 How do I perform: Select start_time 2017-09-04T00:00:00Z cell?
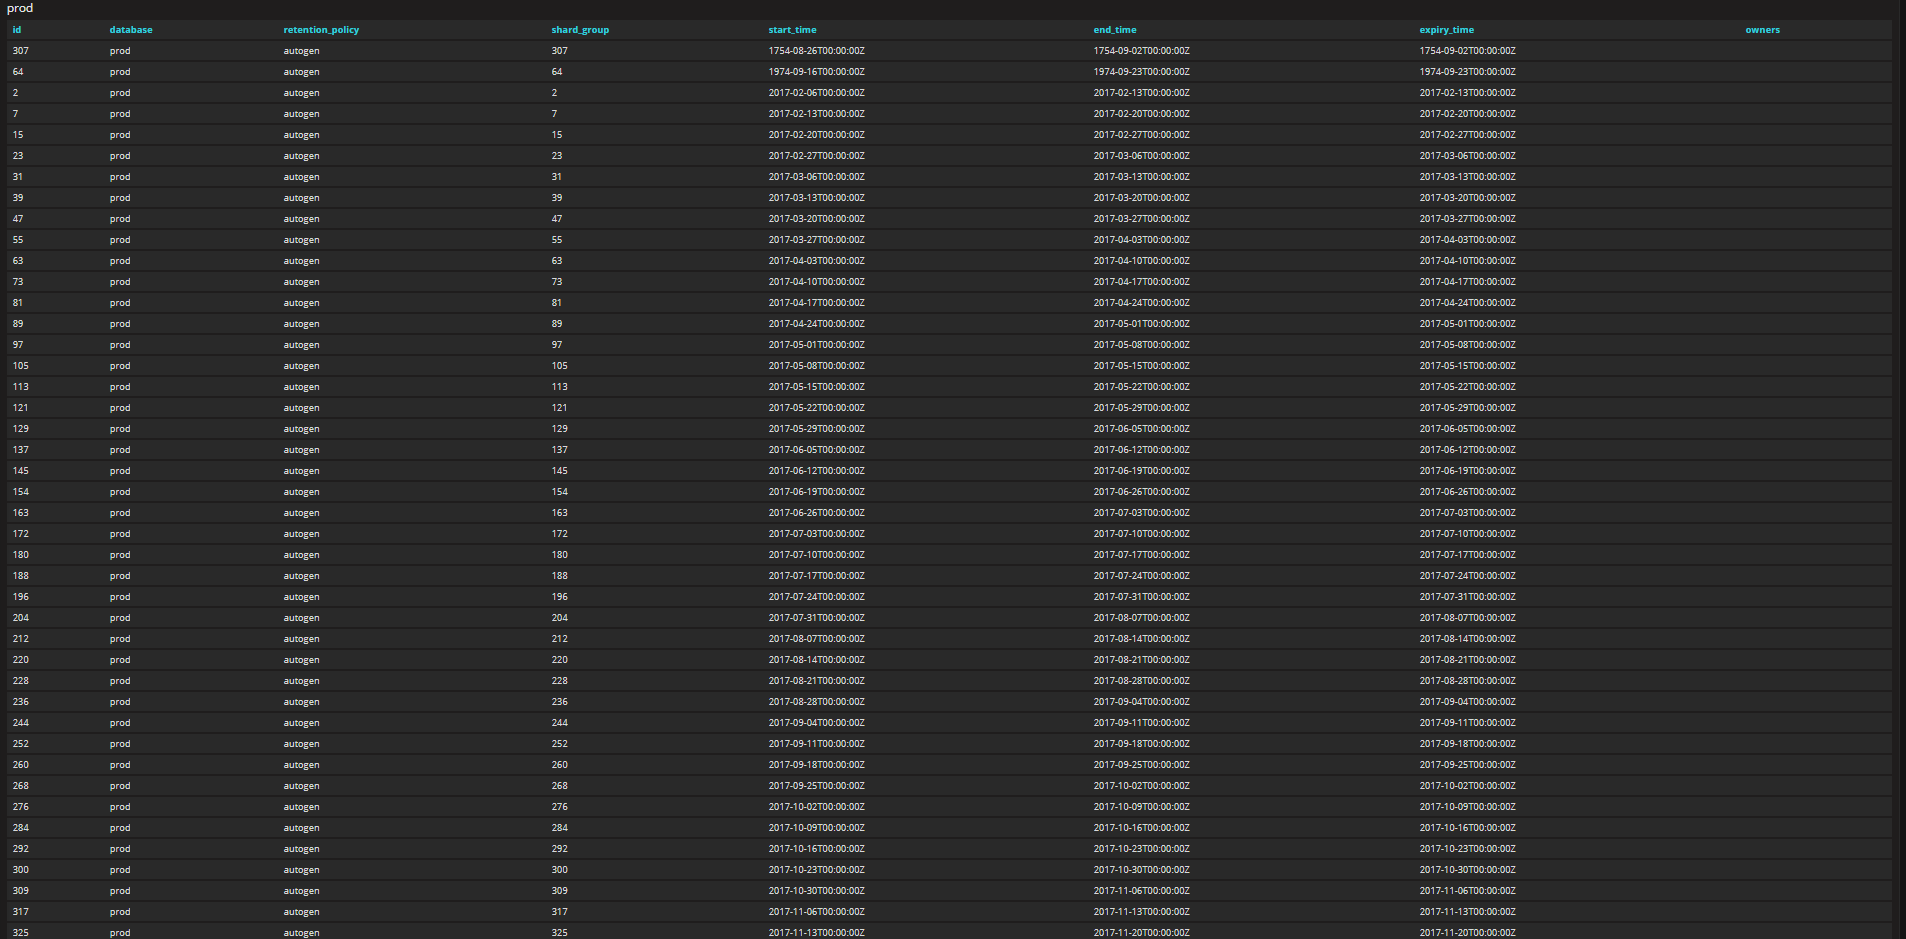pyautogui.click(x=817, y=723)
